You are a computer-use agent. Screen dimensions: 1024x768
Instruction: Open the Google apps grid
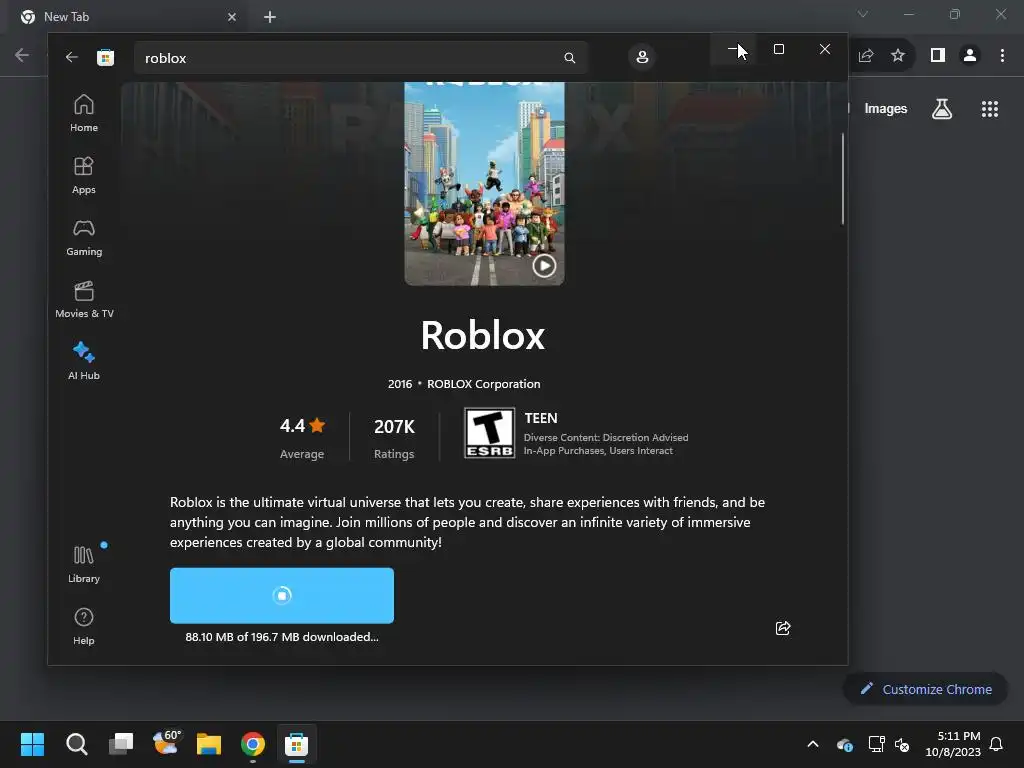[990, 109]
